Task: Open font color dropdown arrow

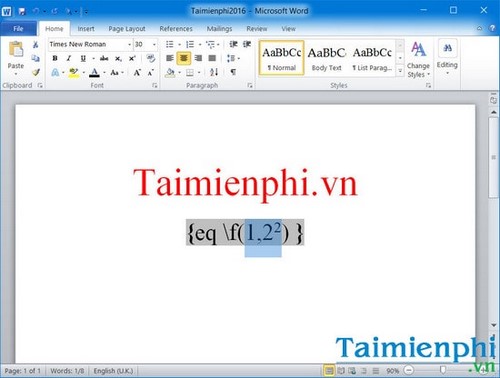Action: [104, 73]
